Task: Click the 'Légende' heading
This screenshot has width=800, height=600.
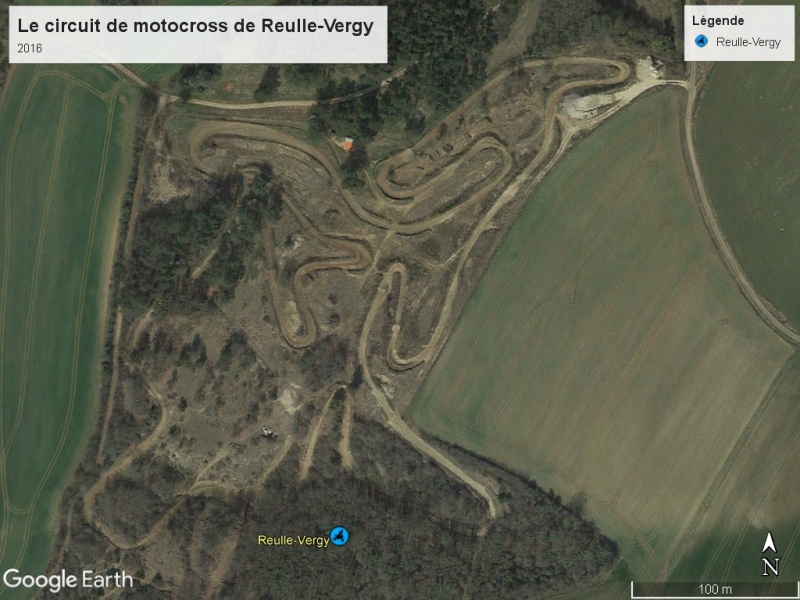Action: [x=718, y=21]
